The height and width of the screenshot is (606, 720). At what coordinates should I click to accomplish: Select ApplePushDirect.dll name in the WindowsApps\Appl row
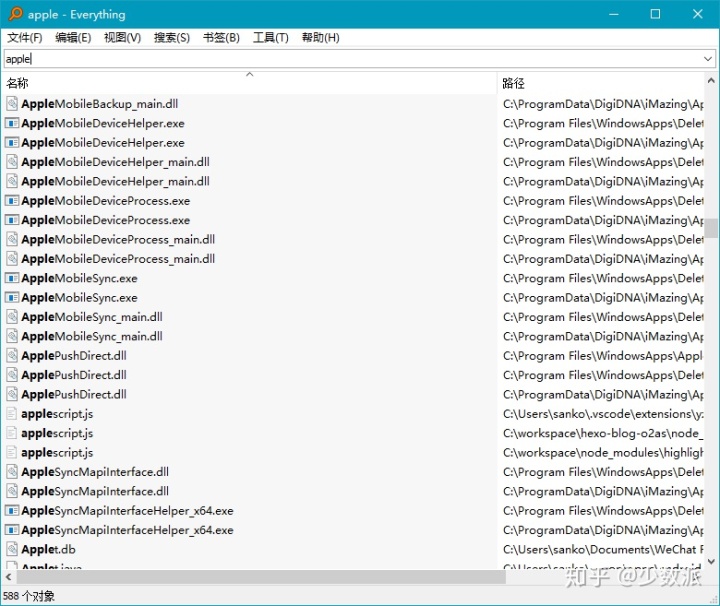pyautogui.click(x=74, y=355)
